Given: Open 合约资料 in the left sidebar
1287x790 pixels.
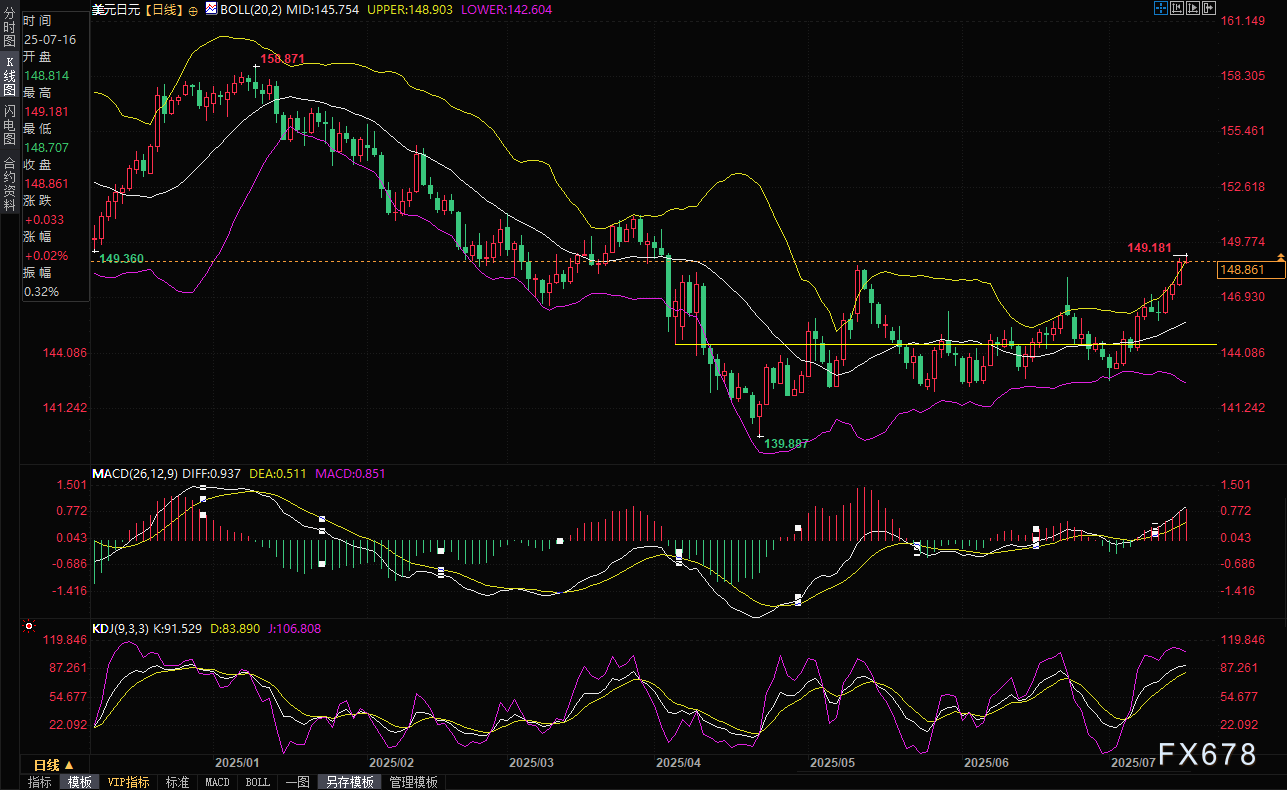Looking at the screenshot, I should tap(9, 176).
